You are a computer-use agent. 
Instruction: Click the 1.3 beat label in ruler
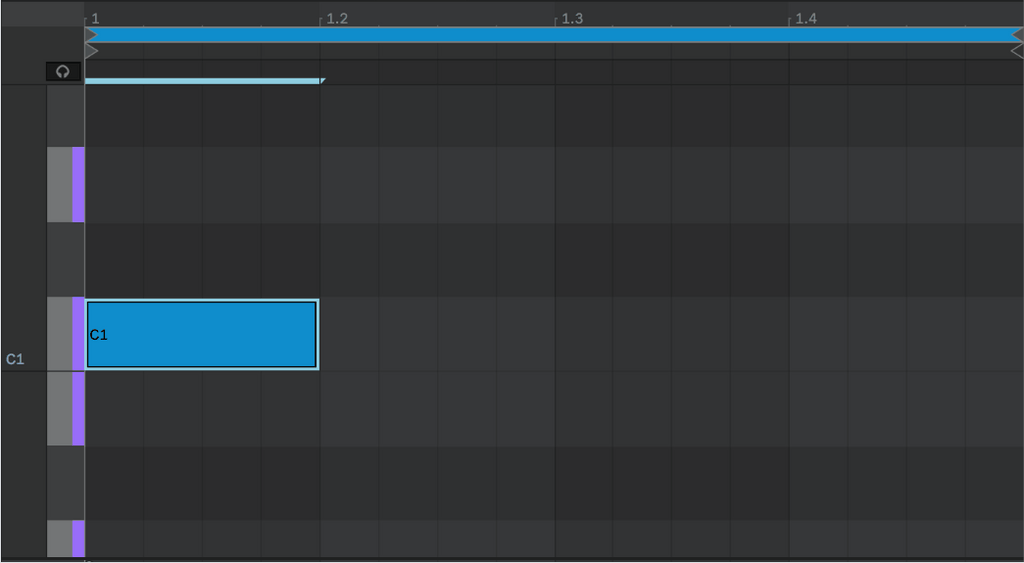(x=572, y=18)
